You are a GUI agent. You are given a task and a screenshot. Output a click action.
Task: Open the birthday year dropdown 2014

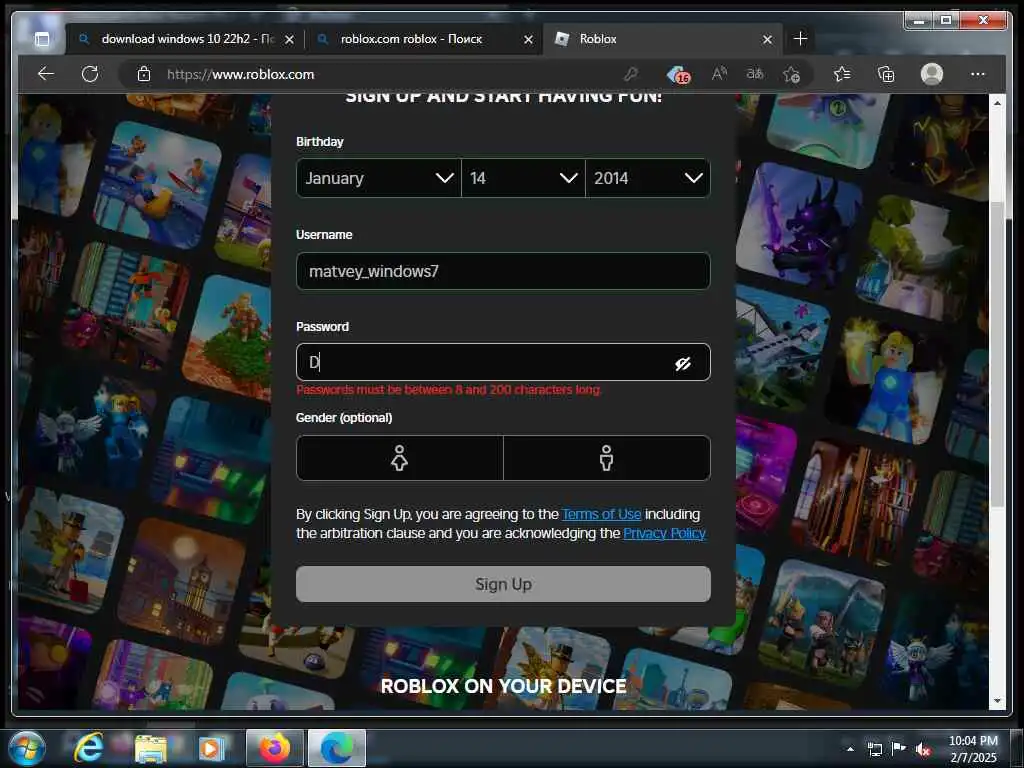click(x=648, y=178)
